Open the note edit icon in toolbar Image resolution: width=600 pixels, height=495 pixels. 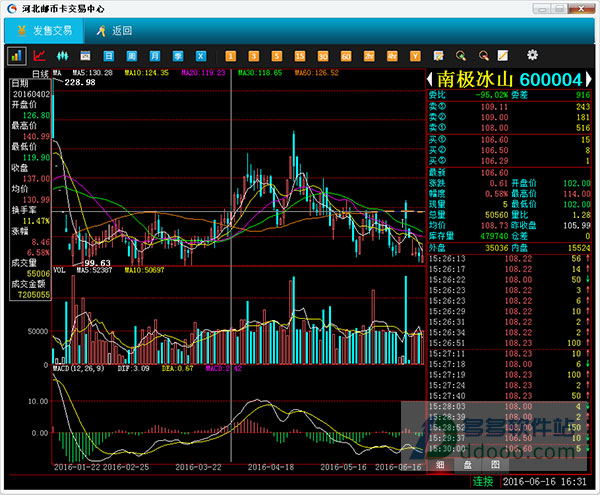[438, 56]
